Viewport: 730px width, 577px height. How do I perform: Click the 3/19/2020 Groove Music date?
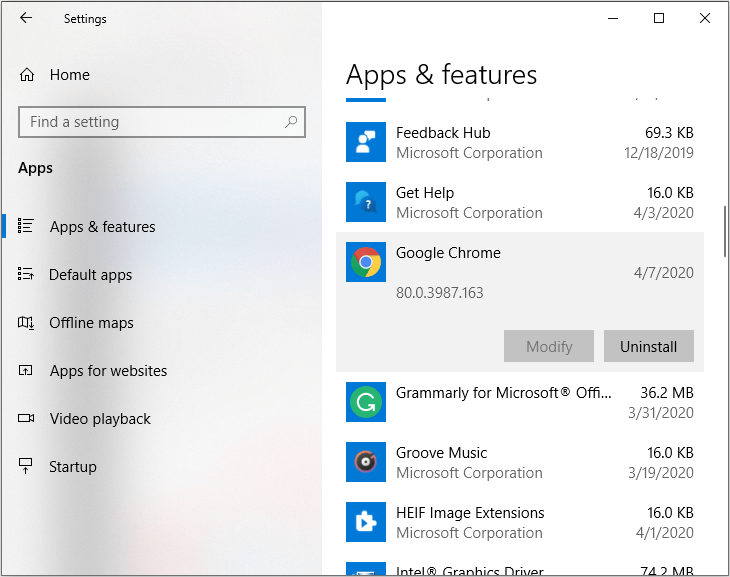(x=661, y=473)
